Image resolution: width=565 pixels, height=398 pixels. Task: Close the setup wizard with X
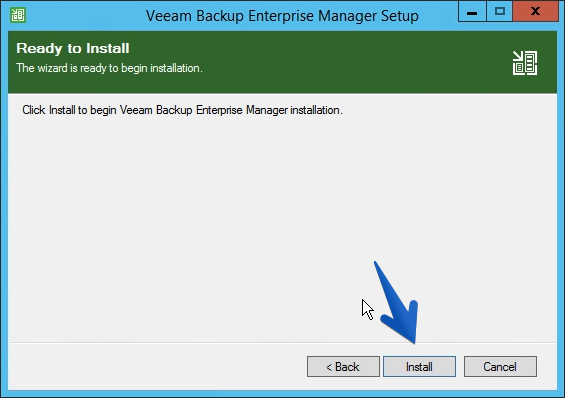(535, 12)
